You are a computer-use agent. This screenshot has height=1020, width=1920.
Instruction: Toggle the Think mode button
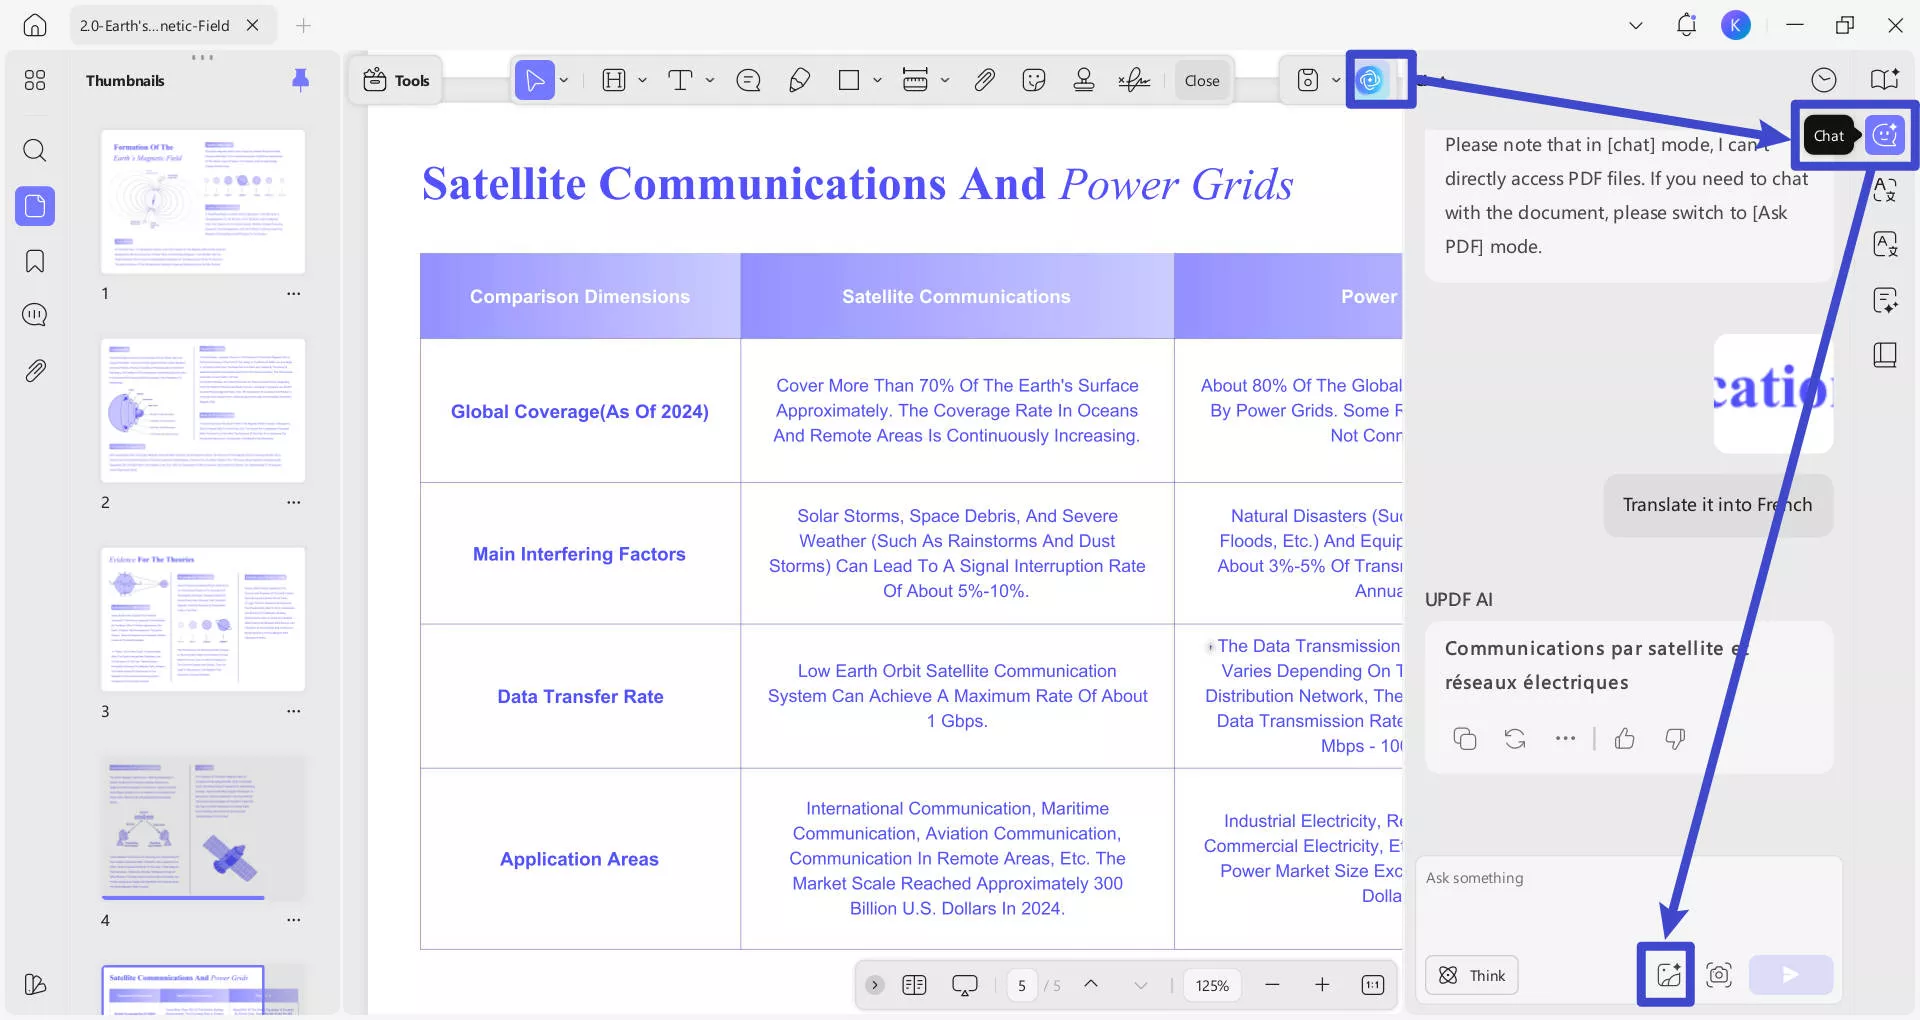coord(1471,975)
